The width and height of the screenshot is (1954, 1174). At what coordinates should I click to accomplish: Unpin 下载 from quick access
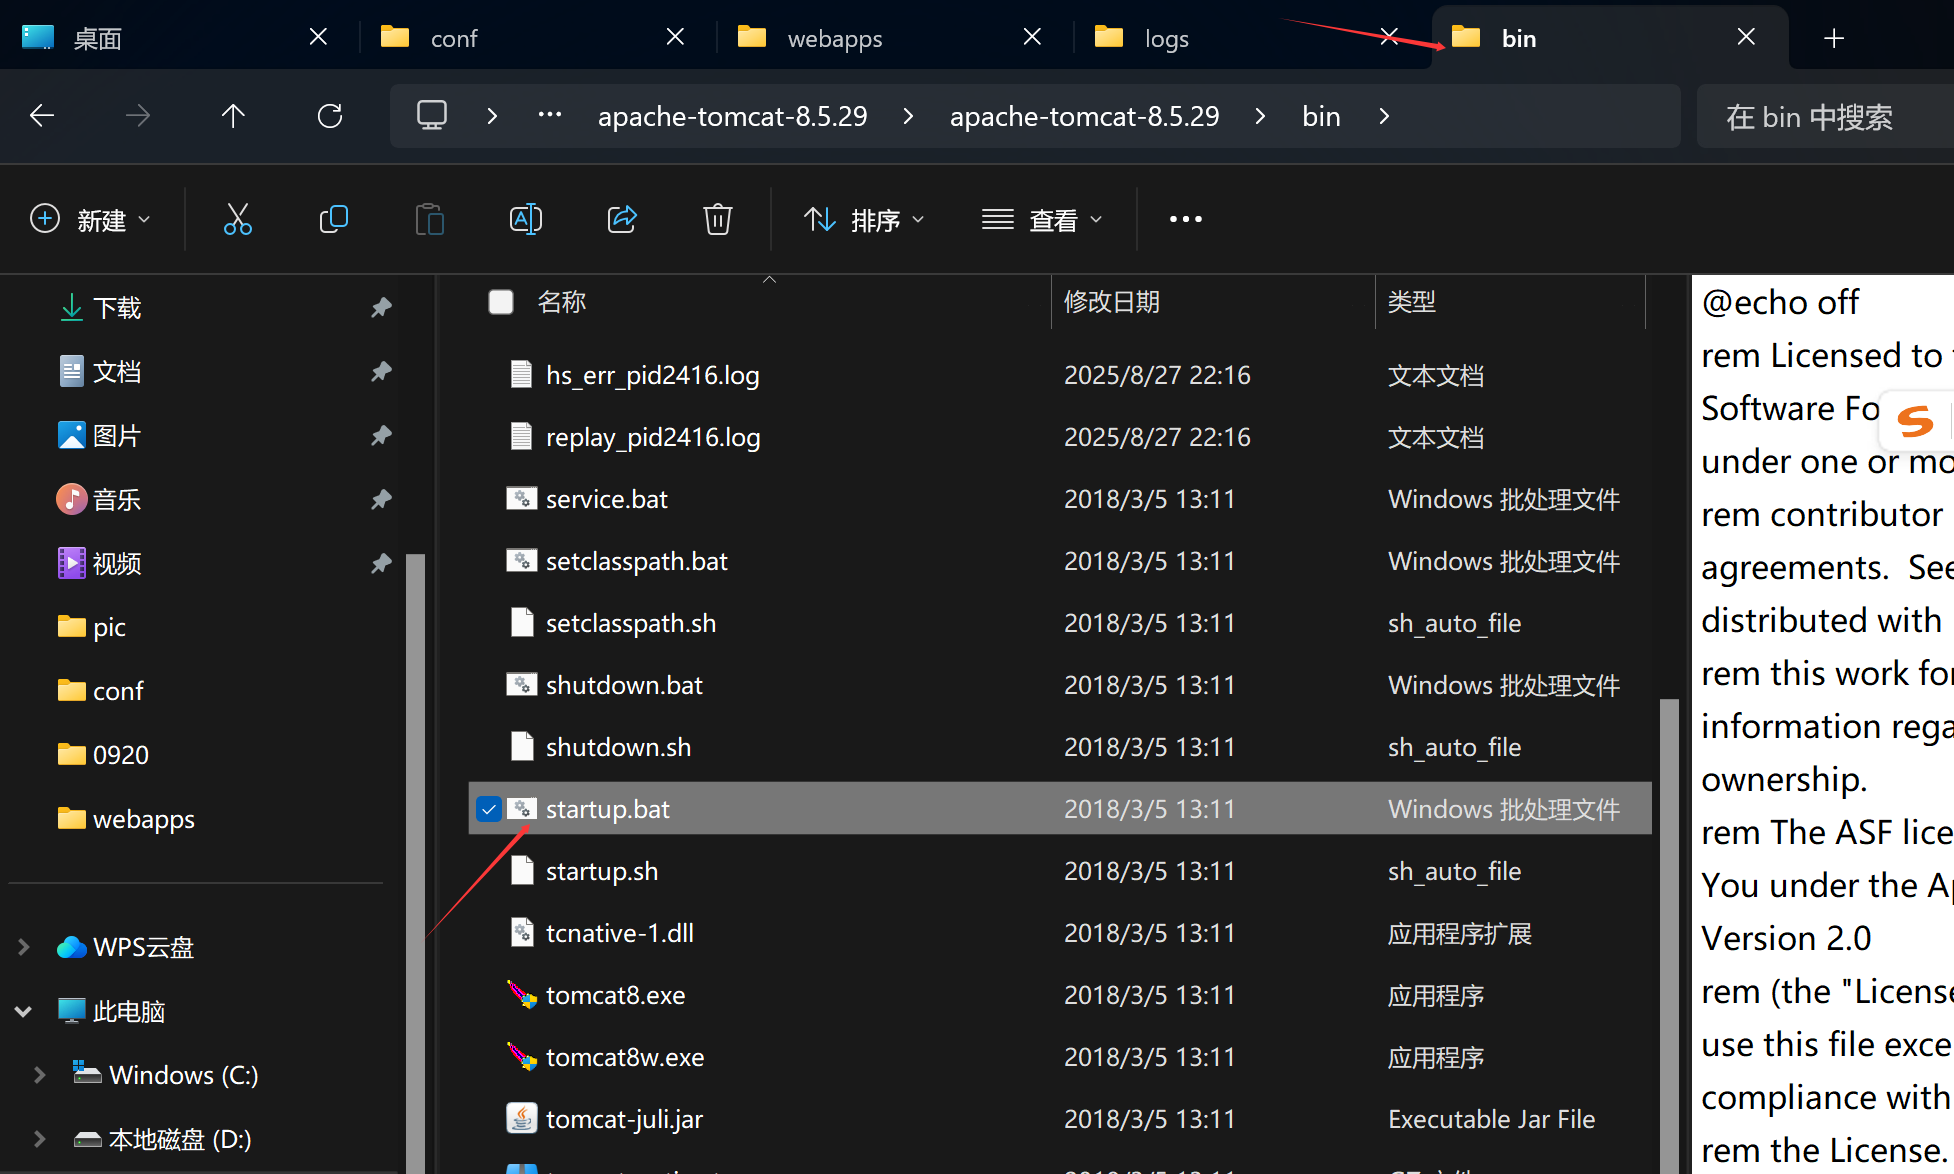pos(380,308)
